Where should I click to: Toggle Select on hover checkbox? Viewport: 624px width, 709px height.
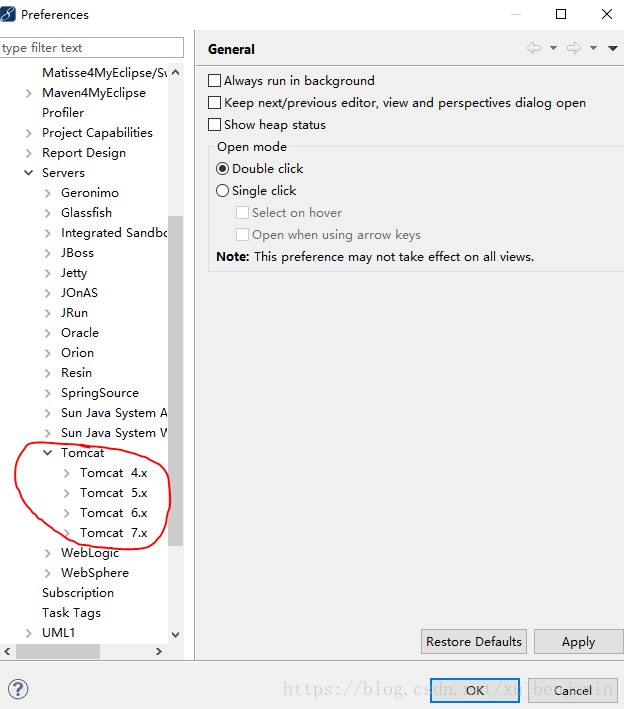(242, 213)
